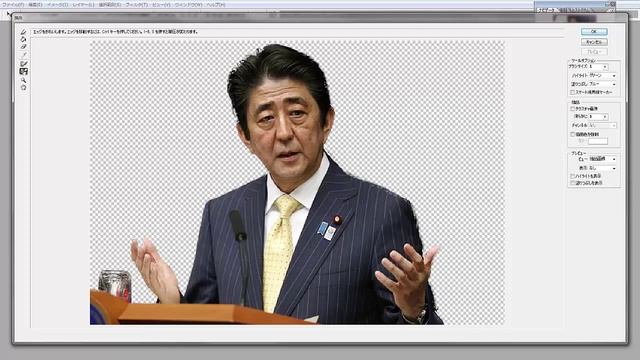
Task: Select the Fill bucket tool
Action: (23, 40)
